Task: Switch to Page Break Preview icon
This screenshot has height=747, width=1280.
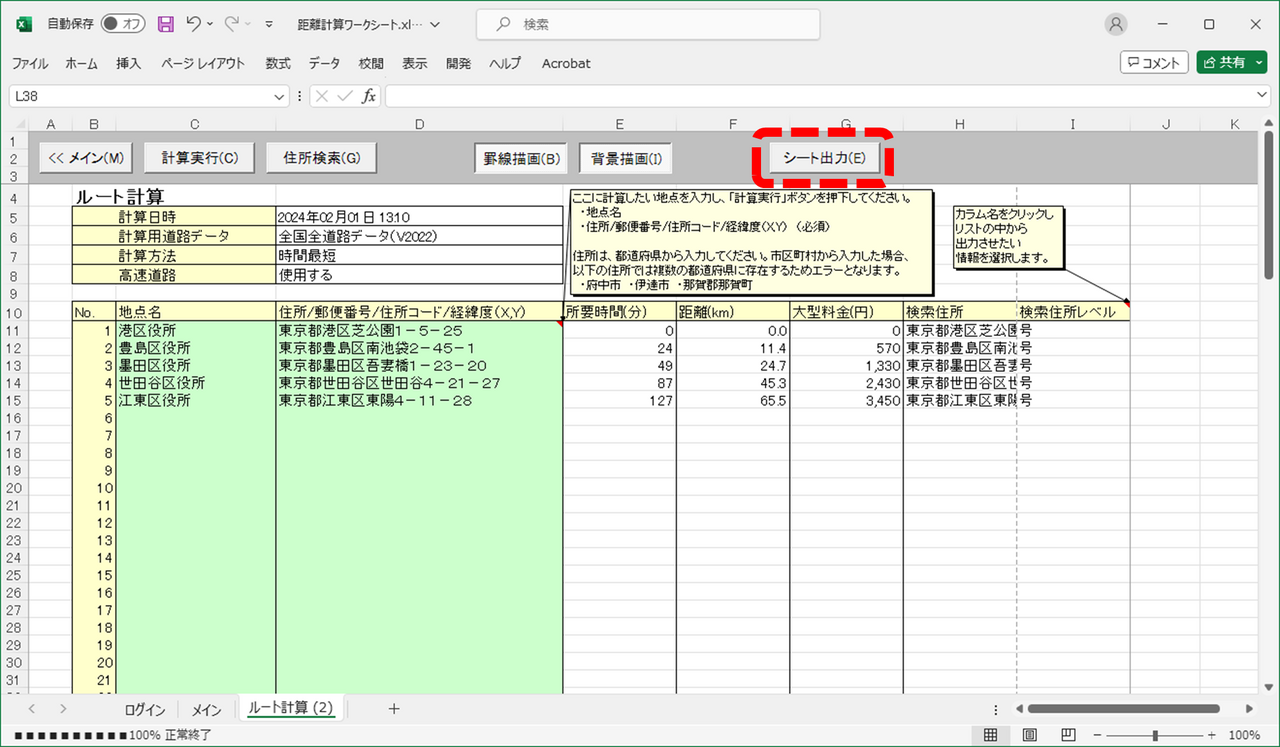Action: [x=1067, y=735]
